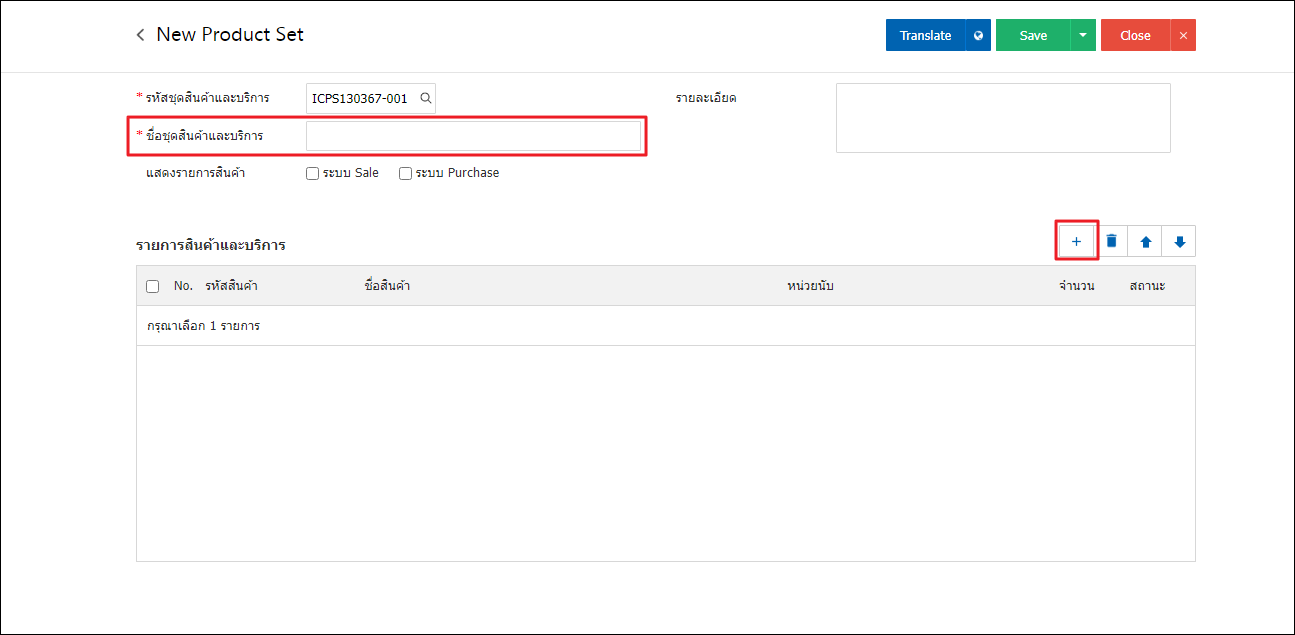Delete selected rows with the trash icon
This screenshot has width=1295, height=635.
coord(1111,241)
